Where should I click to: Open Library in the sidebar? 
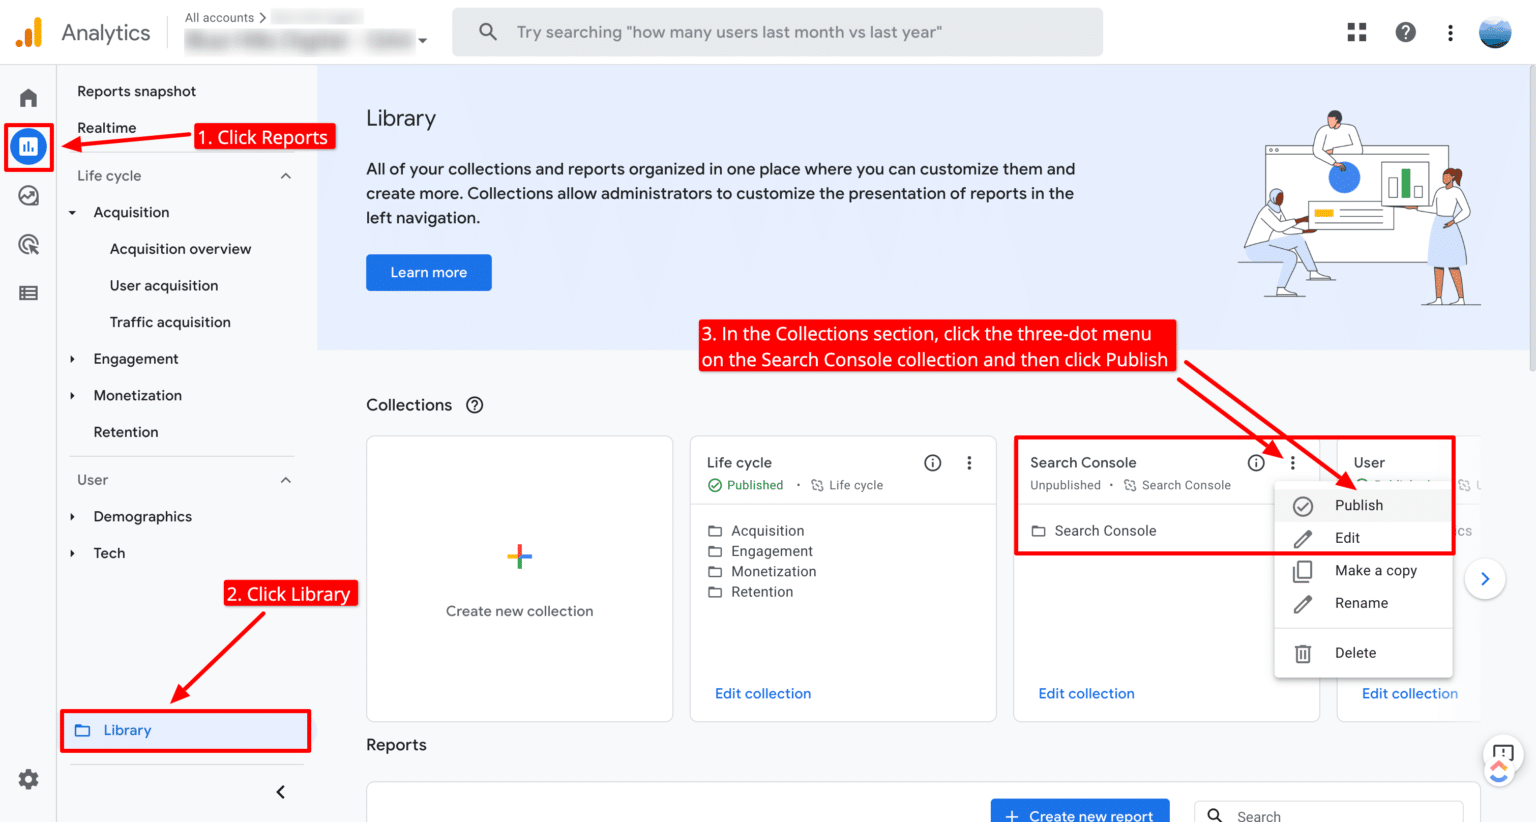click(185, 731)
